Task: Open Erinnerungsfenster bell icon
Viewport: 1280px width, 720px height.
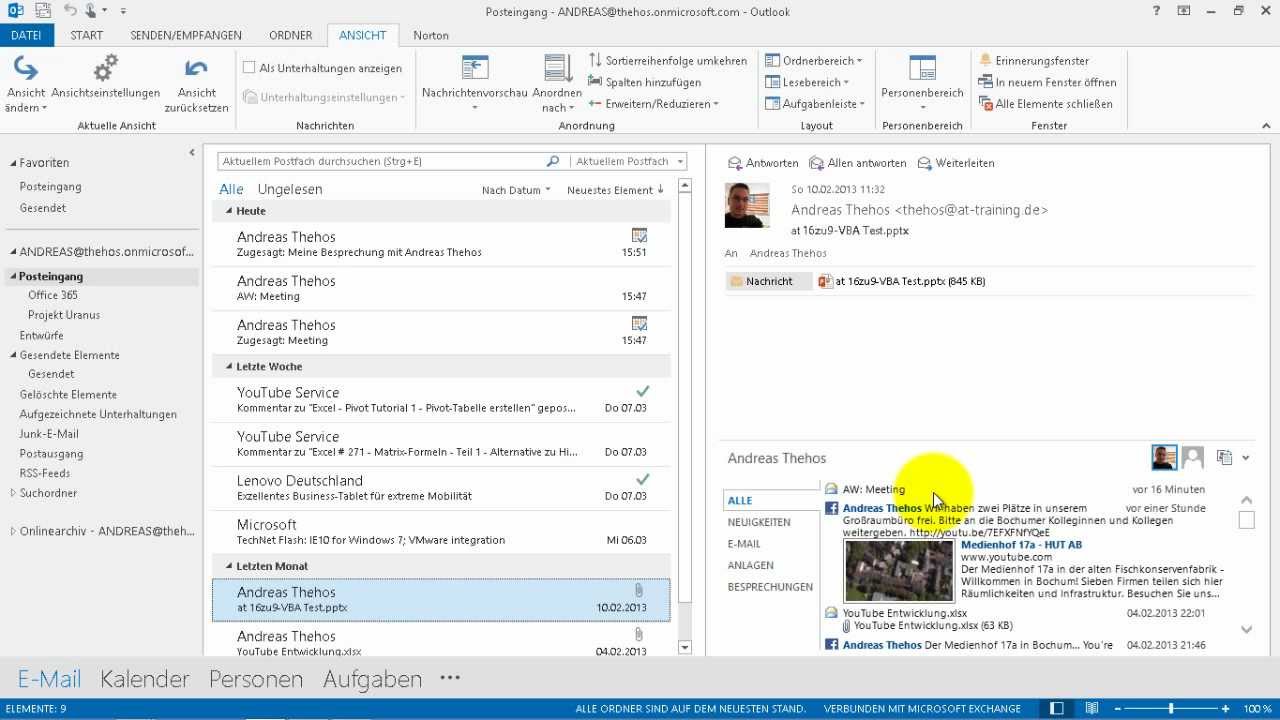Action: [x=986, y=61]
